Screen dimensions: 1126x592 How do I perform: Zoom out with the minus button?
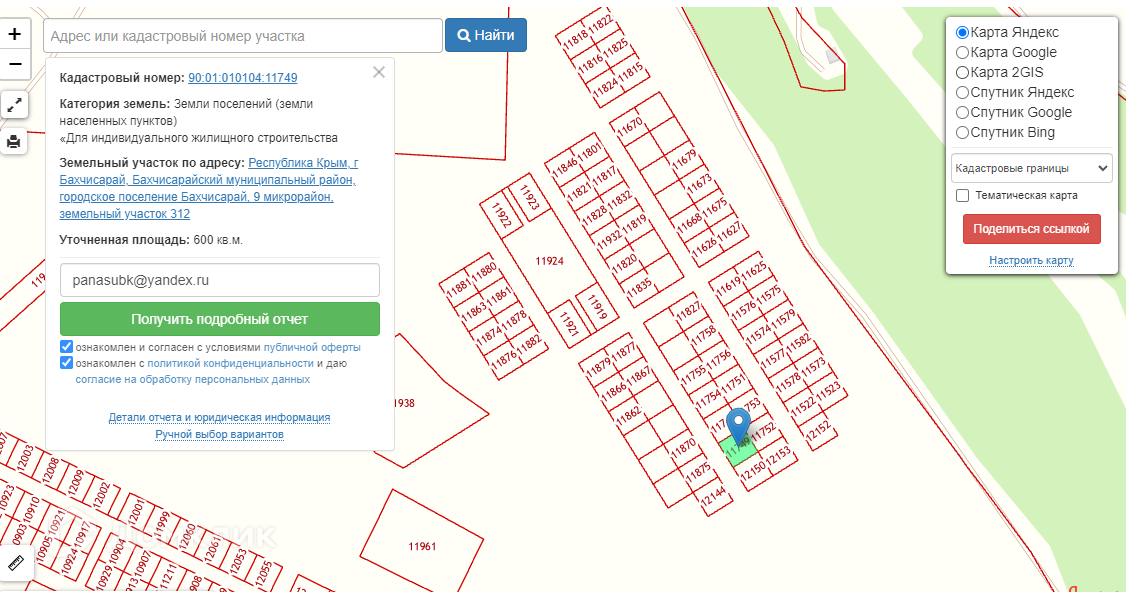(x=14, y=64)
